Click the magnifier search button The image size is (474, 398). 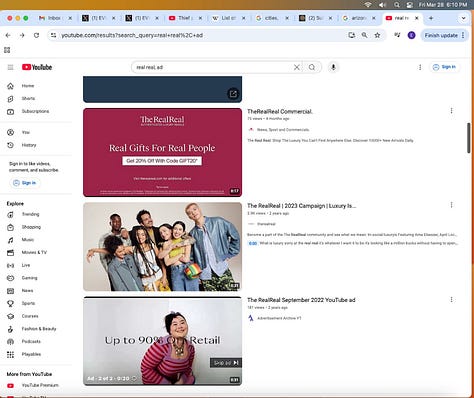(312, 67)
